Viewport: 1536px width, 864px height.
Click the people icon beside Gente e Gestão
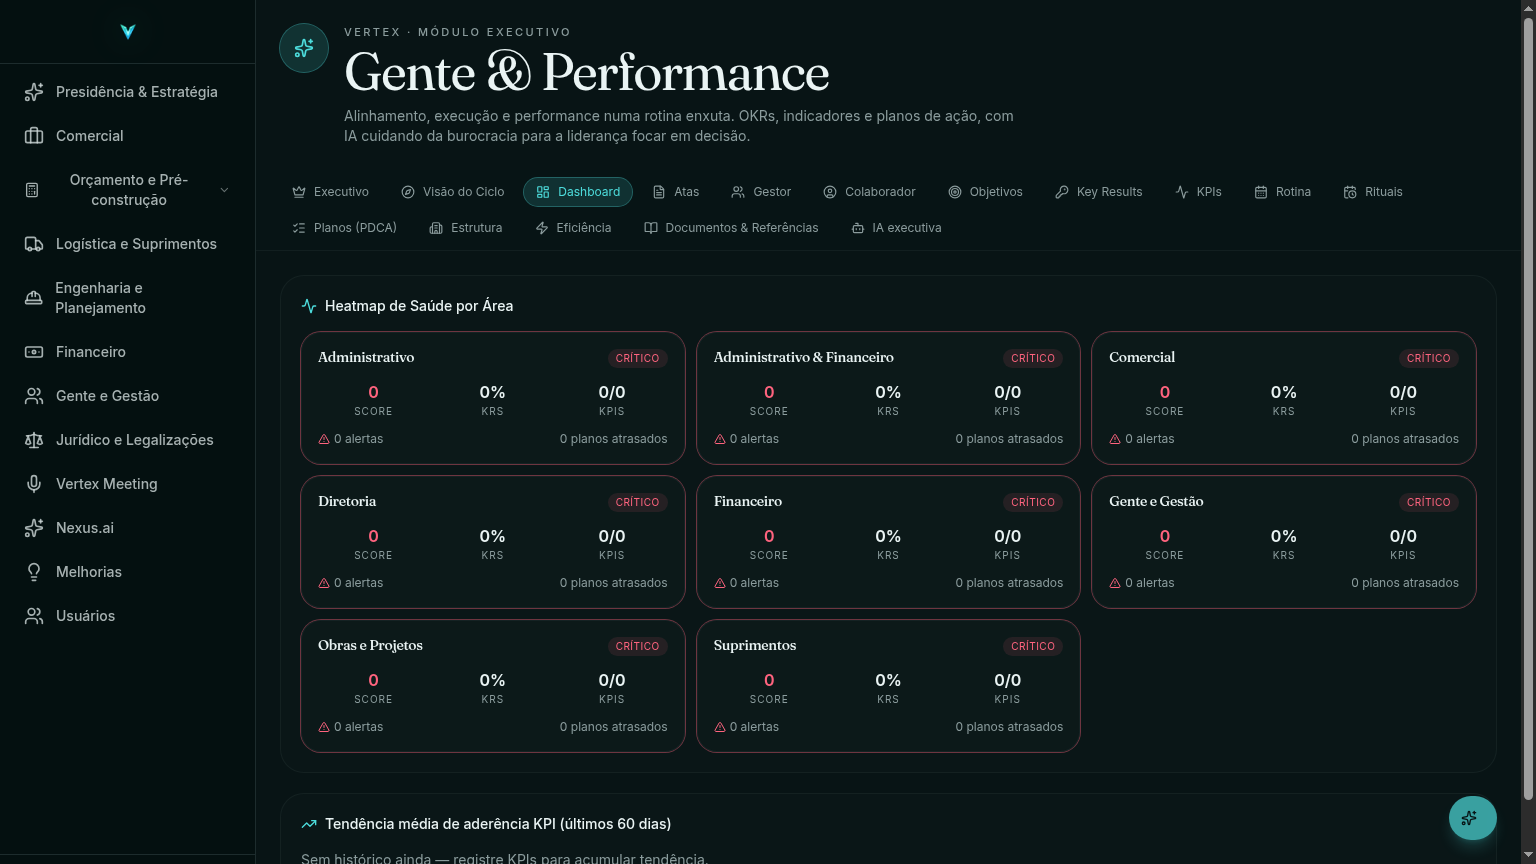(34, 396)
